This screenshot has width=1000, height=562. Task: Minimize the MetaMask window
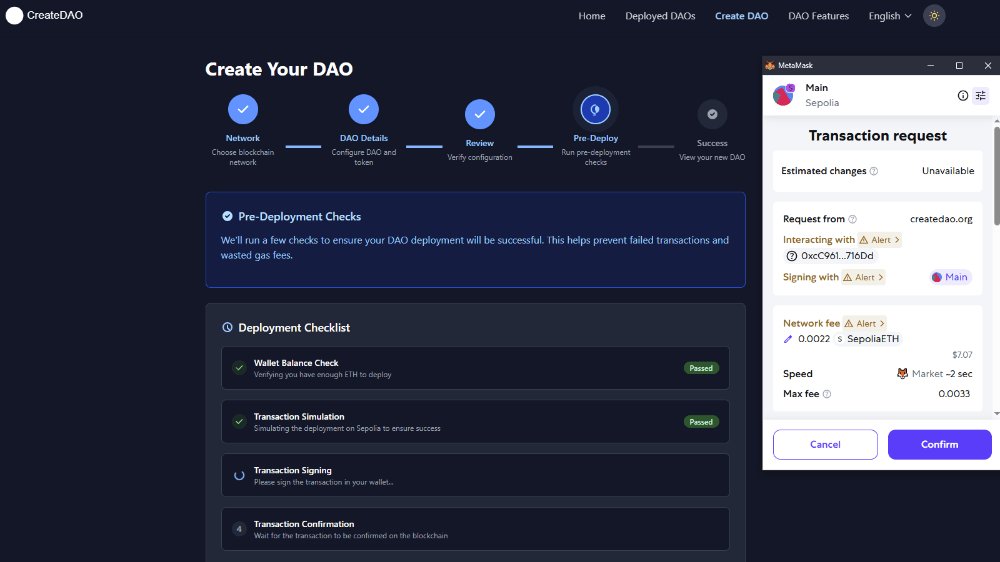click(930, 65)
